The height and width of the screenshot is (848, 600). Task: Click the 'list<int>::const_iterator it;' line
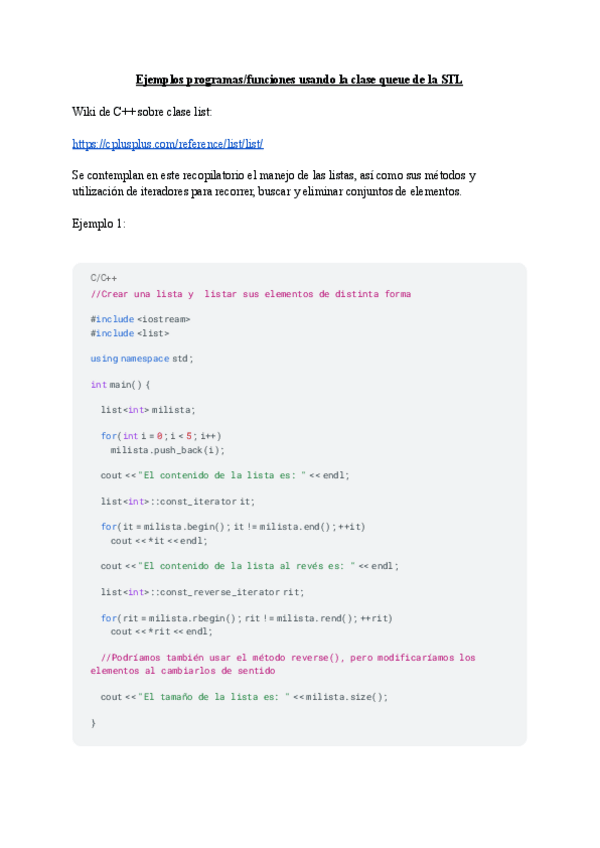178,501
